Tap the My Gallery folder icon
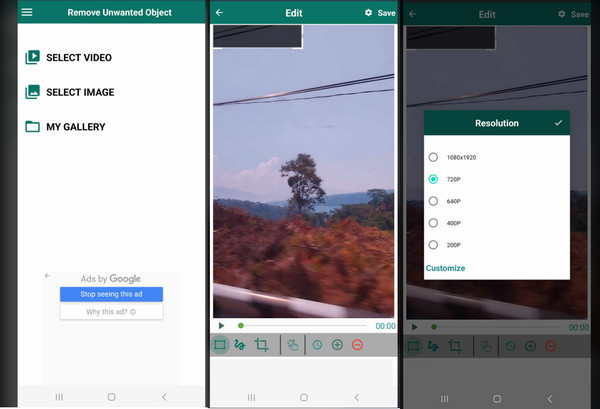Viewport: 600px width, 409px height. pyautogui.click(x=33, y=126)
